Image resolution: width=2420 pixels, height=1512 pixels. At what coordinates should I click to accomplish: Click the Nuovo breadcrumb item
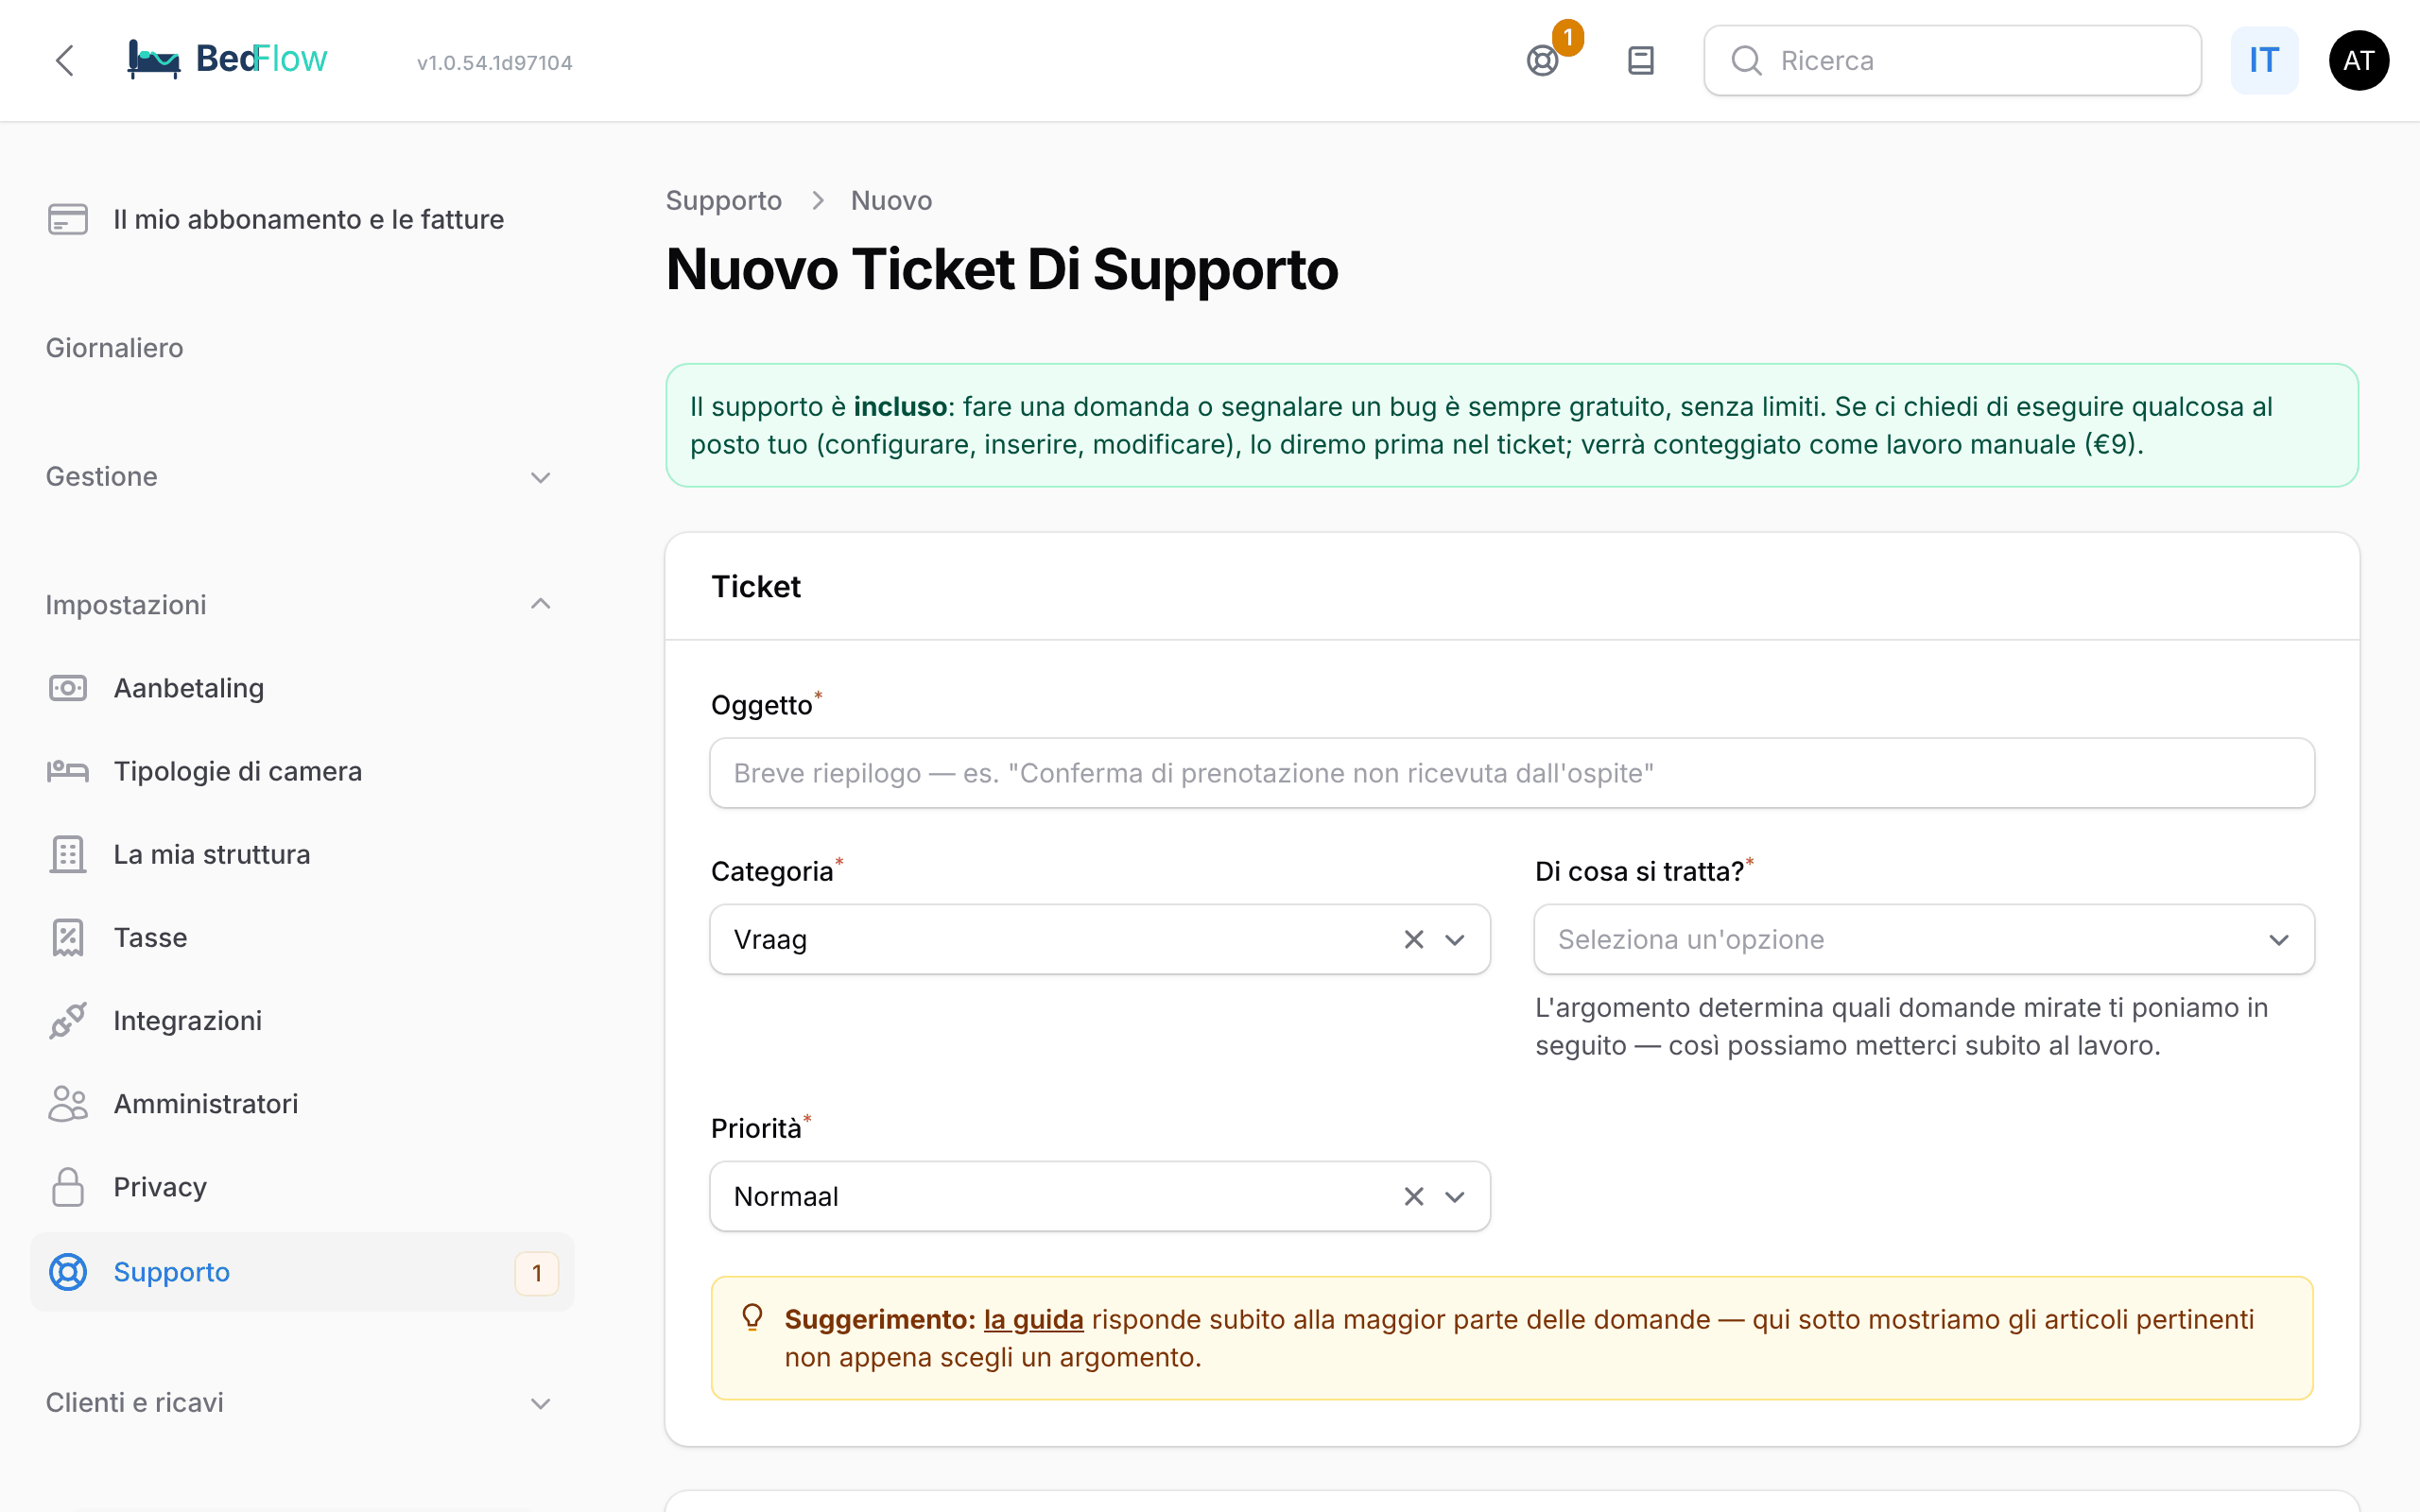pyautogui.click(x=891, y=200)
